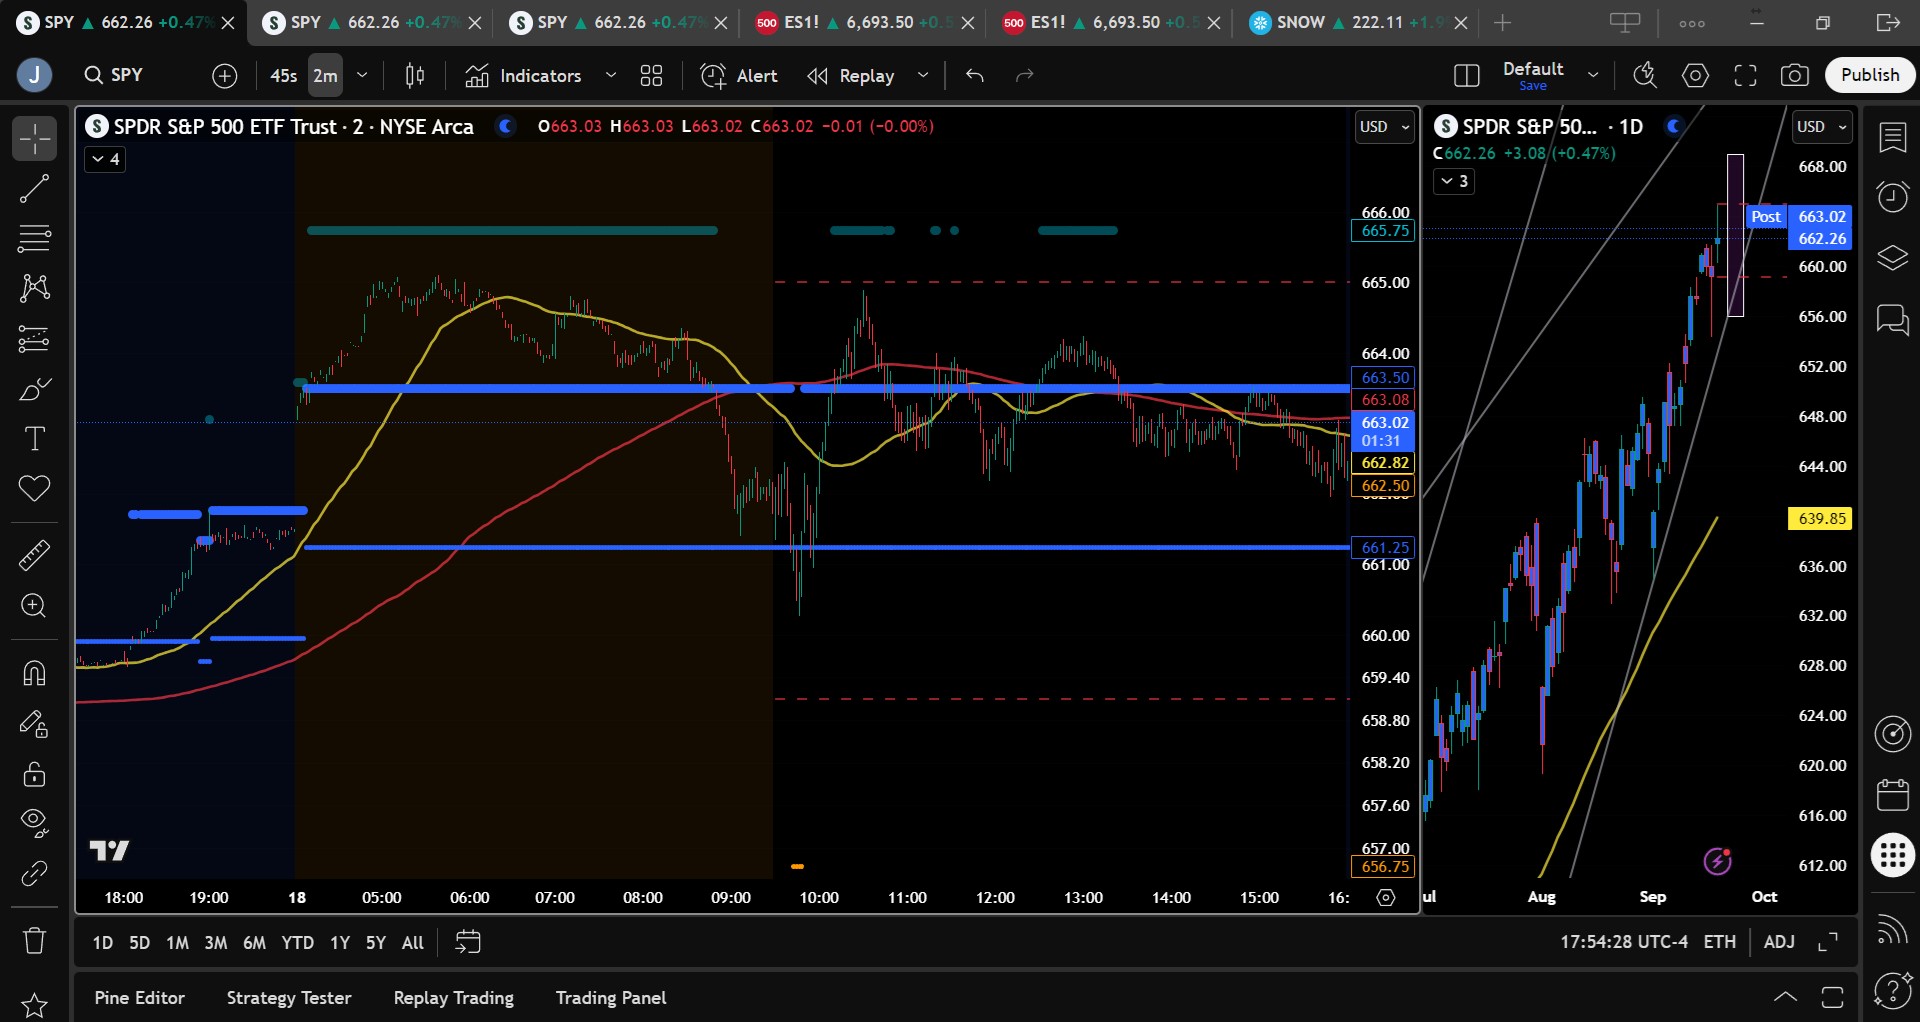Open the Fibonacci retracement tools
Screen dimensions: 1920x1022
(x=34, y=239)
